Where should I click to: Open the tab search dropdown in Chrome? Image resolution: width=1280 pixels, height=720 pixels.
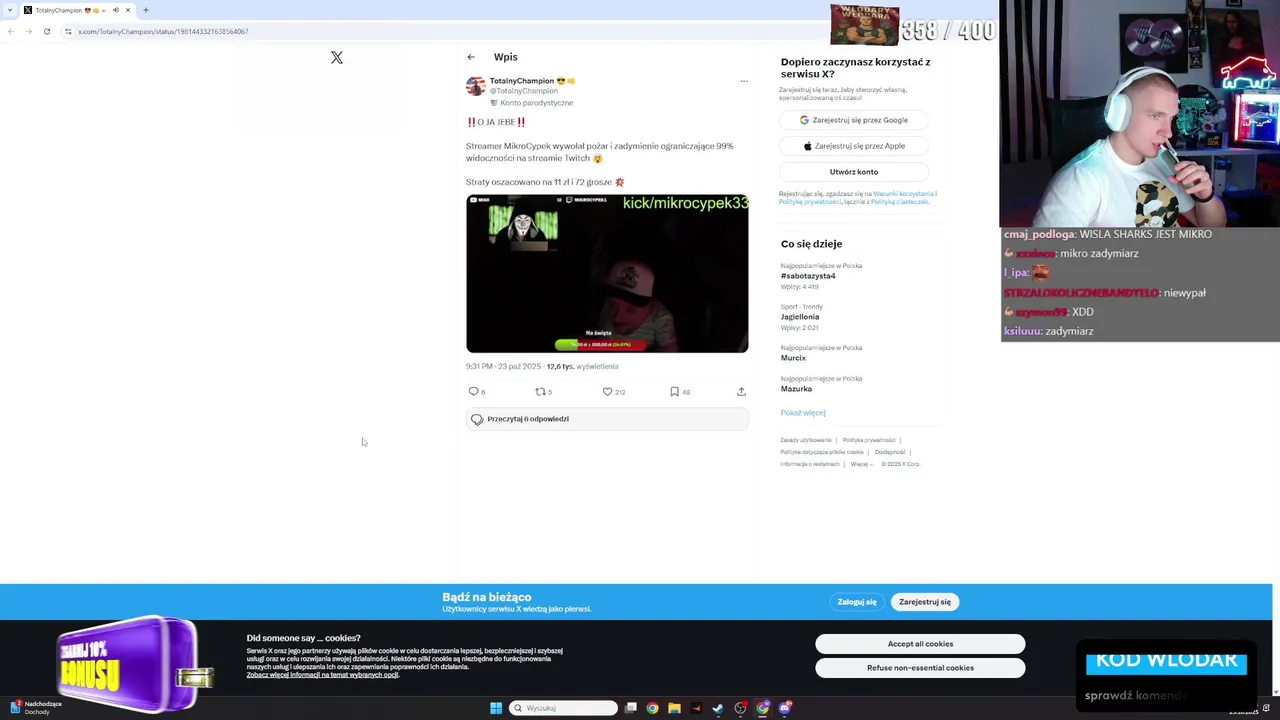11,10
